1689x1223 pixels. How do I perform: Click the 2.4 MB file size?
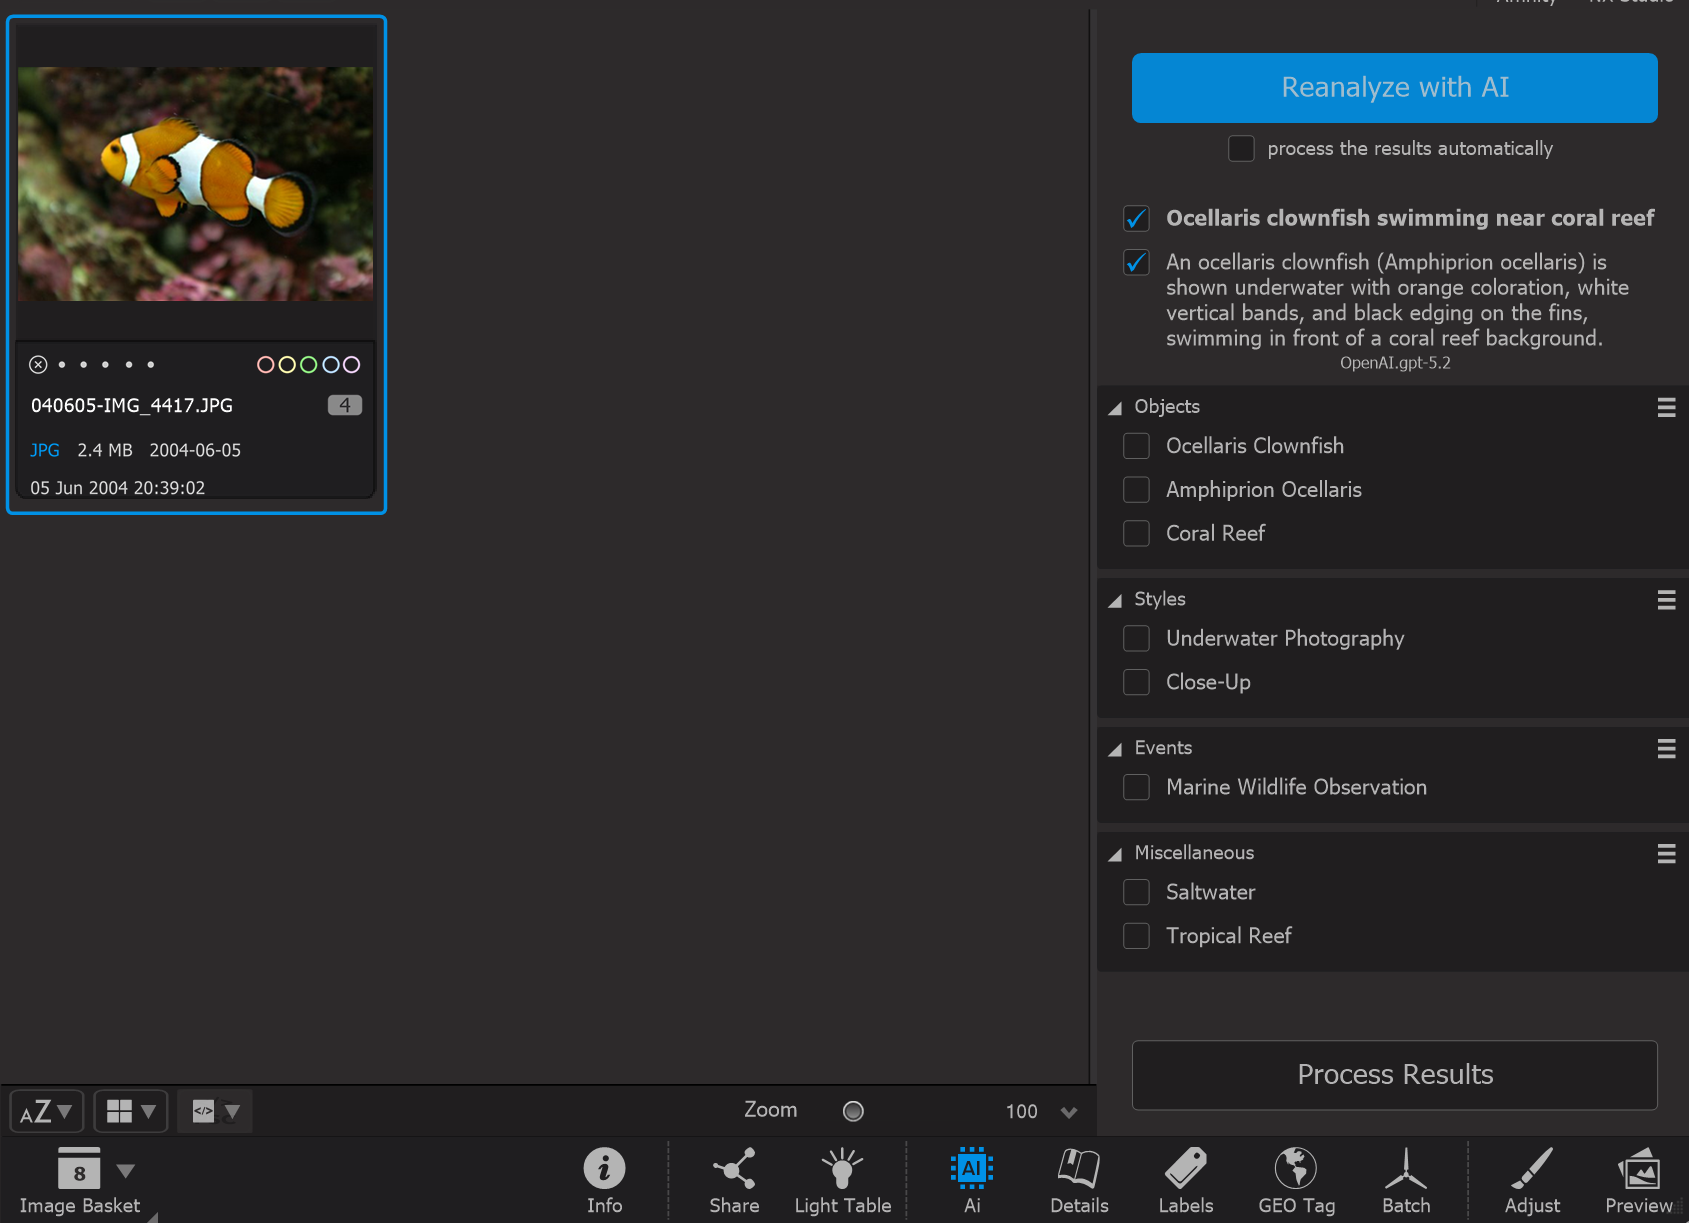point(105,450)
